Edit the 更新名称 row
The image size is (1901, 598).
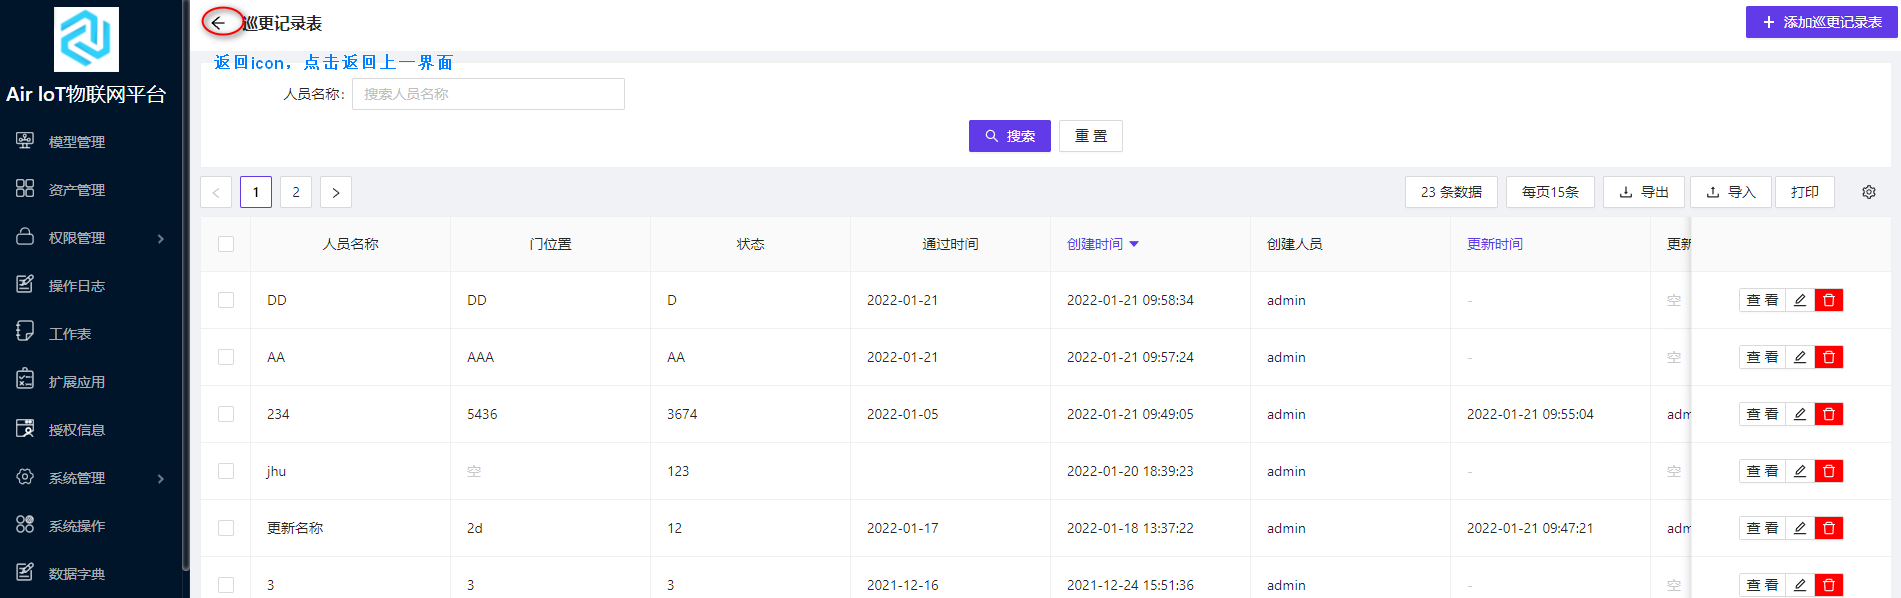click(x=1800, y=528)
